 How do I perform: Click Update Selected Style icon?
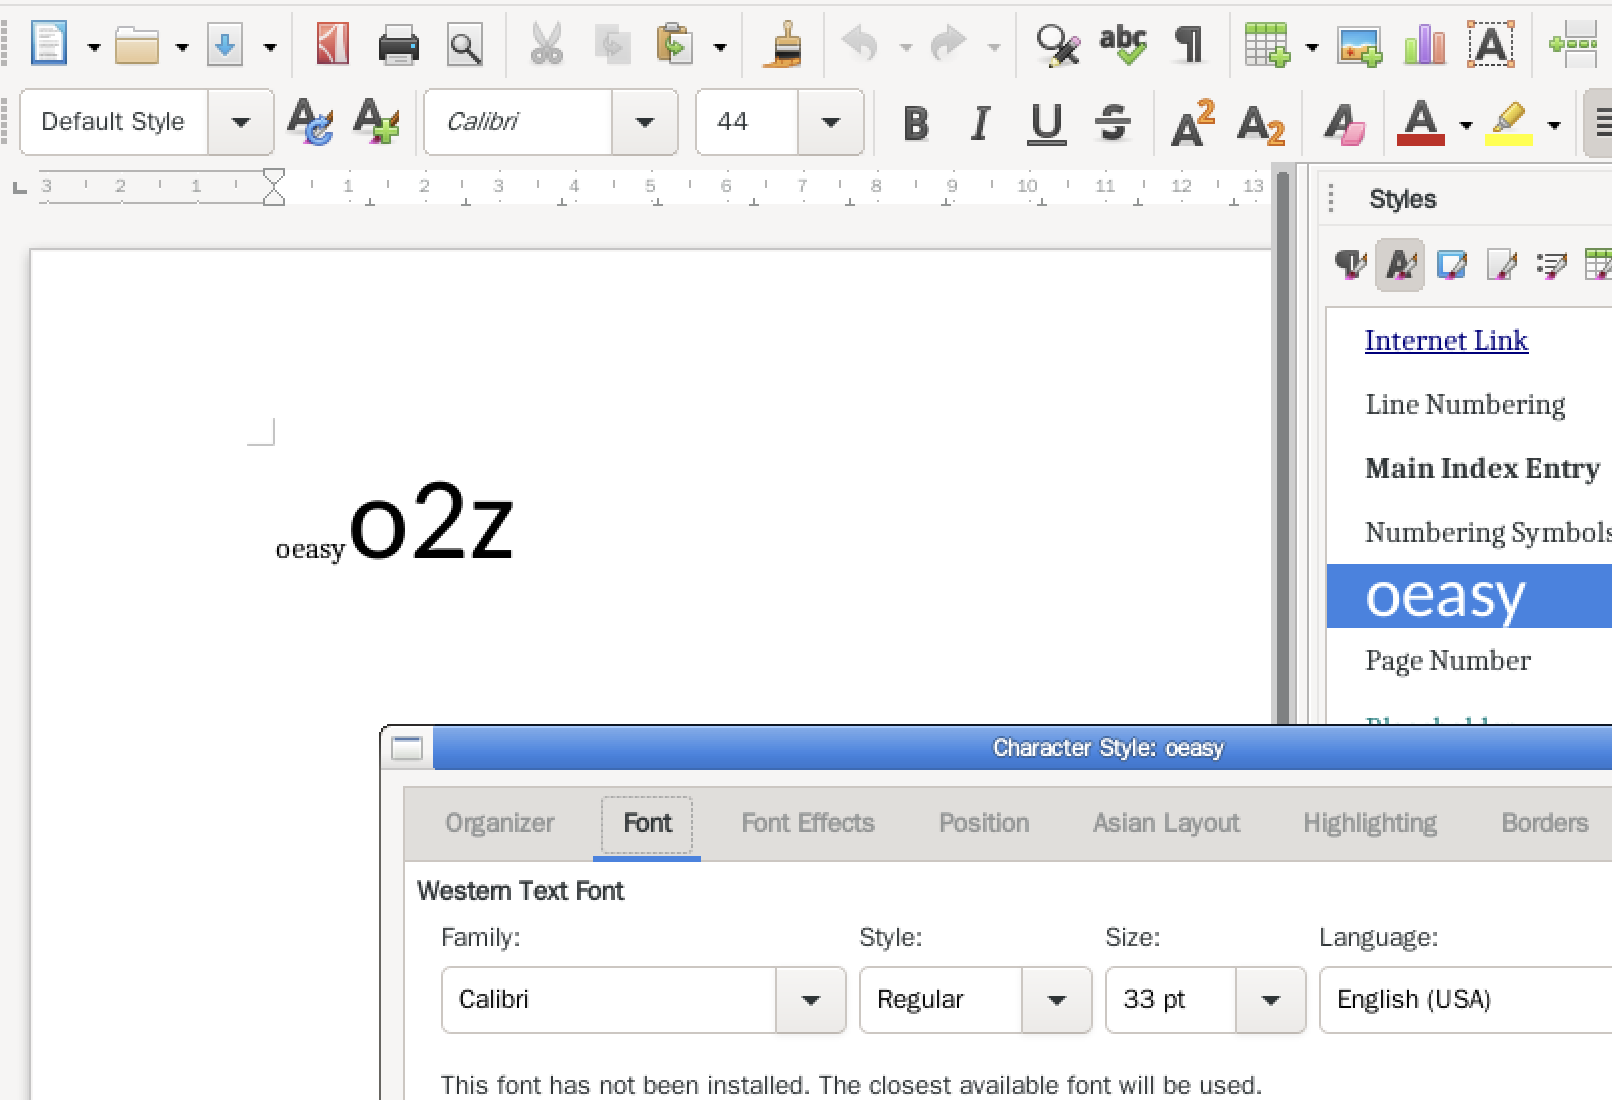click(x=310, y=122)
